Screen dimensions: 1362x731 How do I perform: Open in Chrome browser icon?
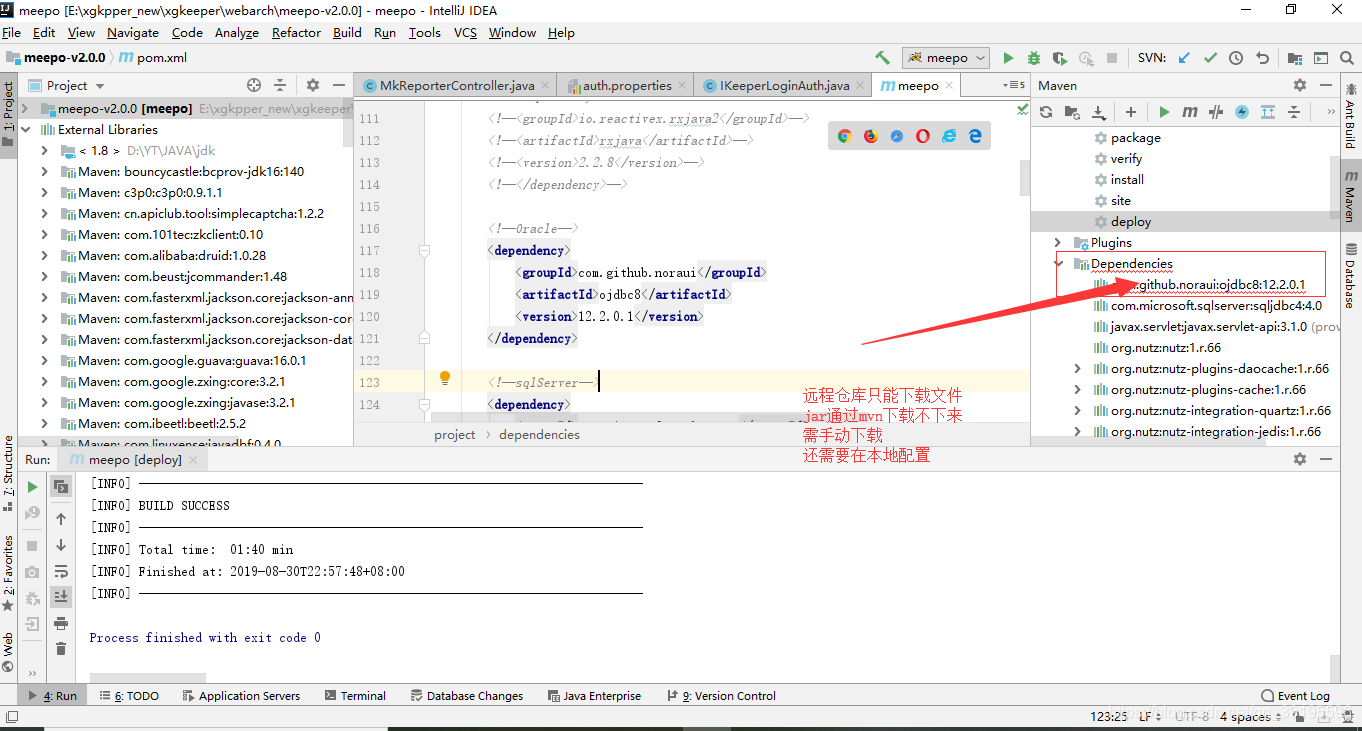[844, 136]
